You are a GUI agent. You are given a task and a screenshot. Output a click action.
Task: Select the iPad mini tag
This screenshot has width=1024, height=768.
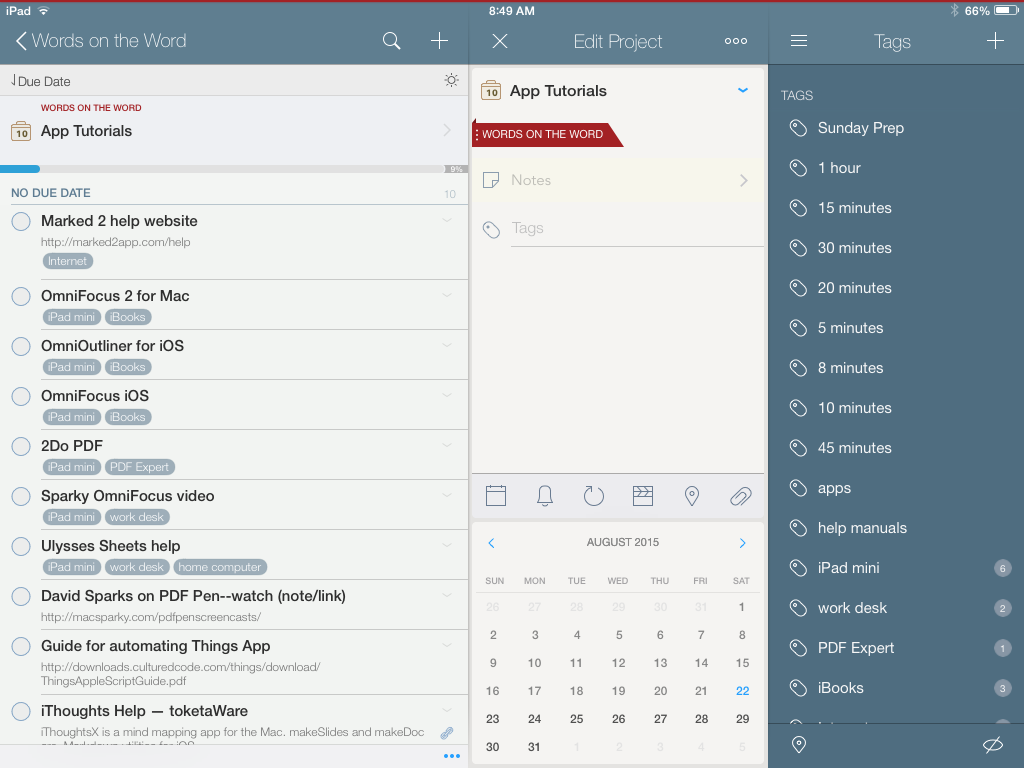pos(848,568)
